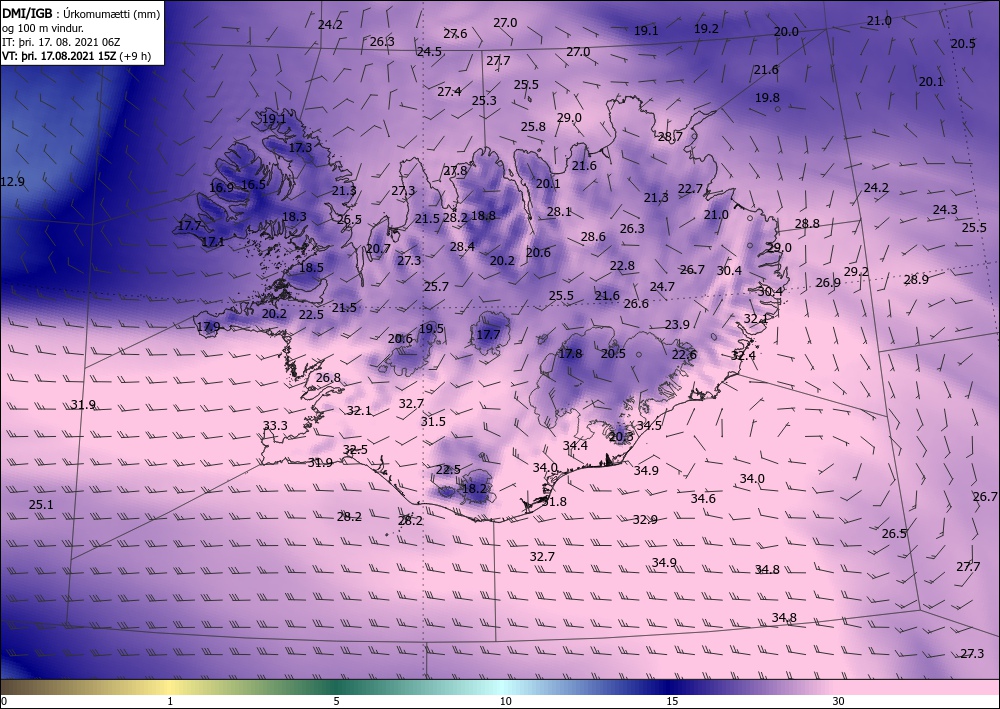Screen dimensions: 1000x709
Task: Click the 19.8 value on the map
Action: point(767,98)
